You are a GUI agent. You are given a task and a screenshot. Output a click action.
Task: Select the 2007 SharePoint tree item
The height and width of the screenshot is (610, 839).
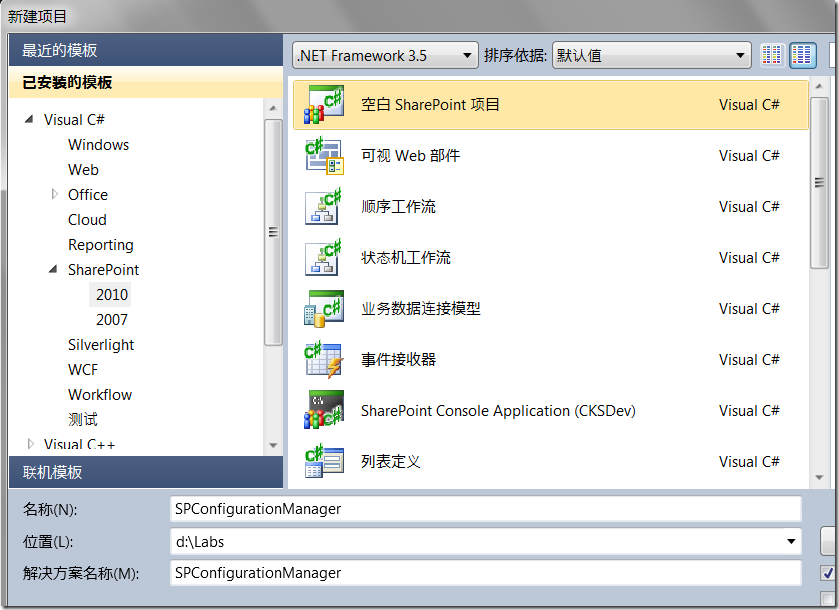tap(112, 319)
